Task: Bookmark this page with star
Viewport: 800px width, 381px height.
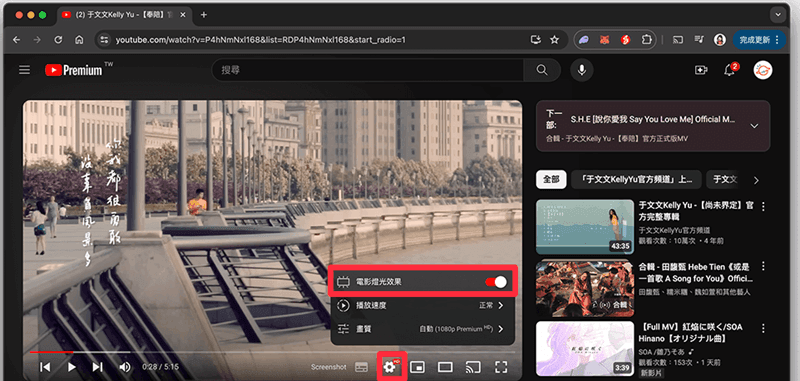Action: [554, 40]
